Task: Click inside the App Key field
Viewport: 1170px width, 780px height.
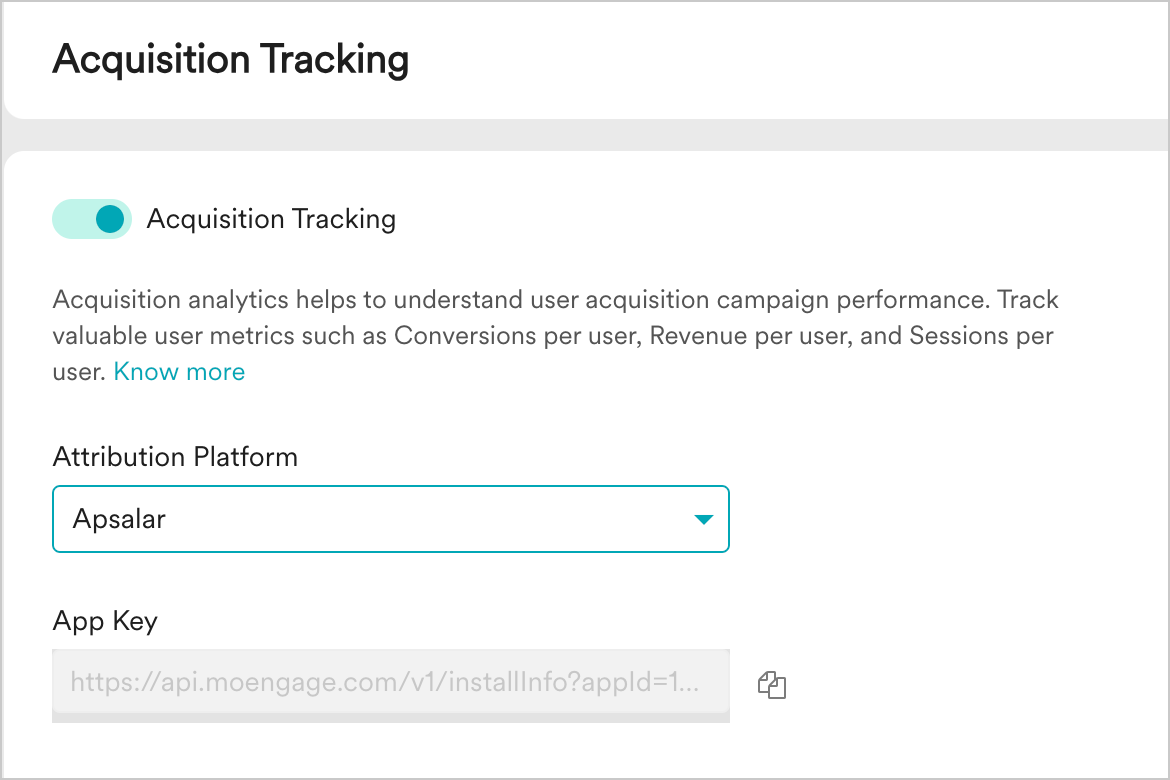Action: tap(390, 685)
